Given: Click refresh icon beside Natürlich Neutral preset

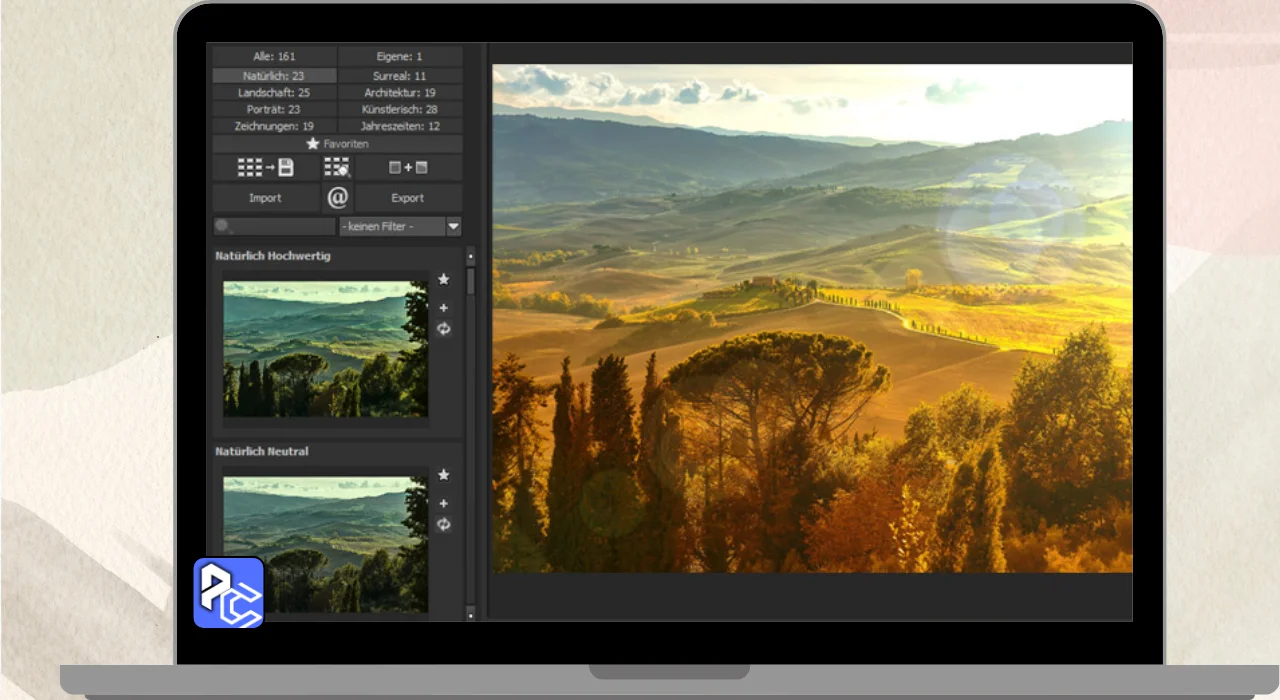Looking at the screenshot, I should coord(444,524).
